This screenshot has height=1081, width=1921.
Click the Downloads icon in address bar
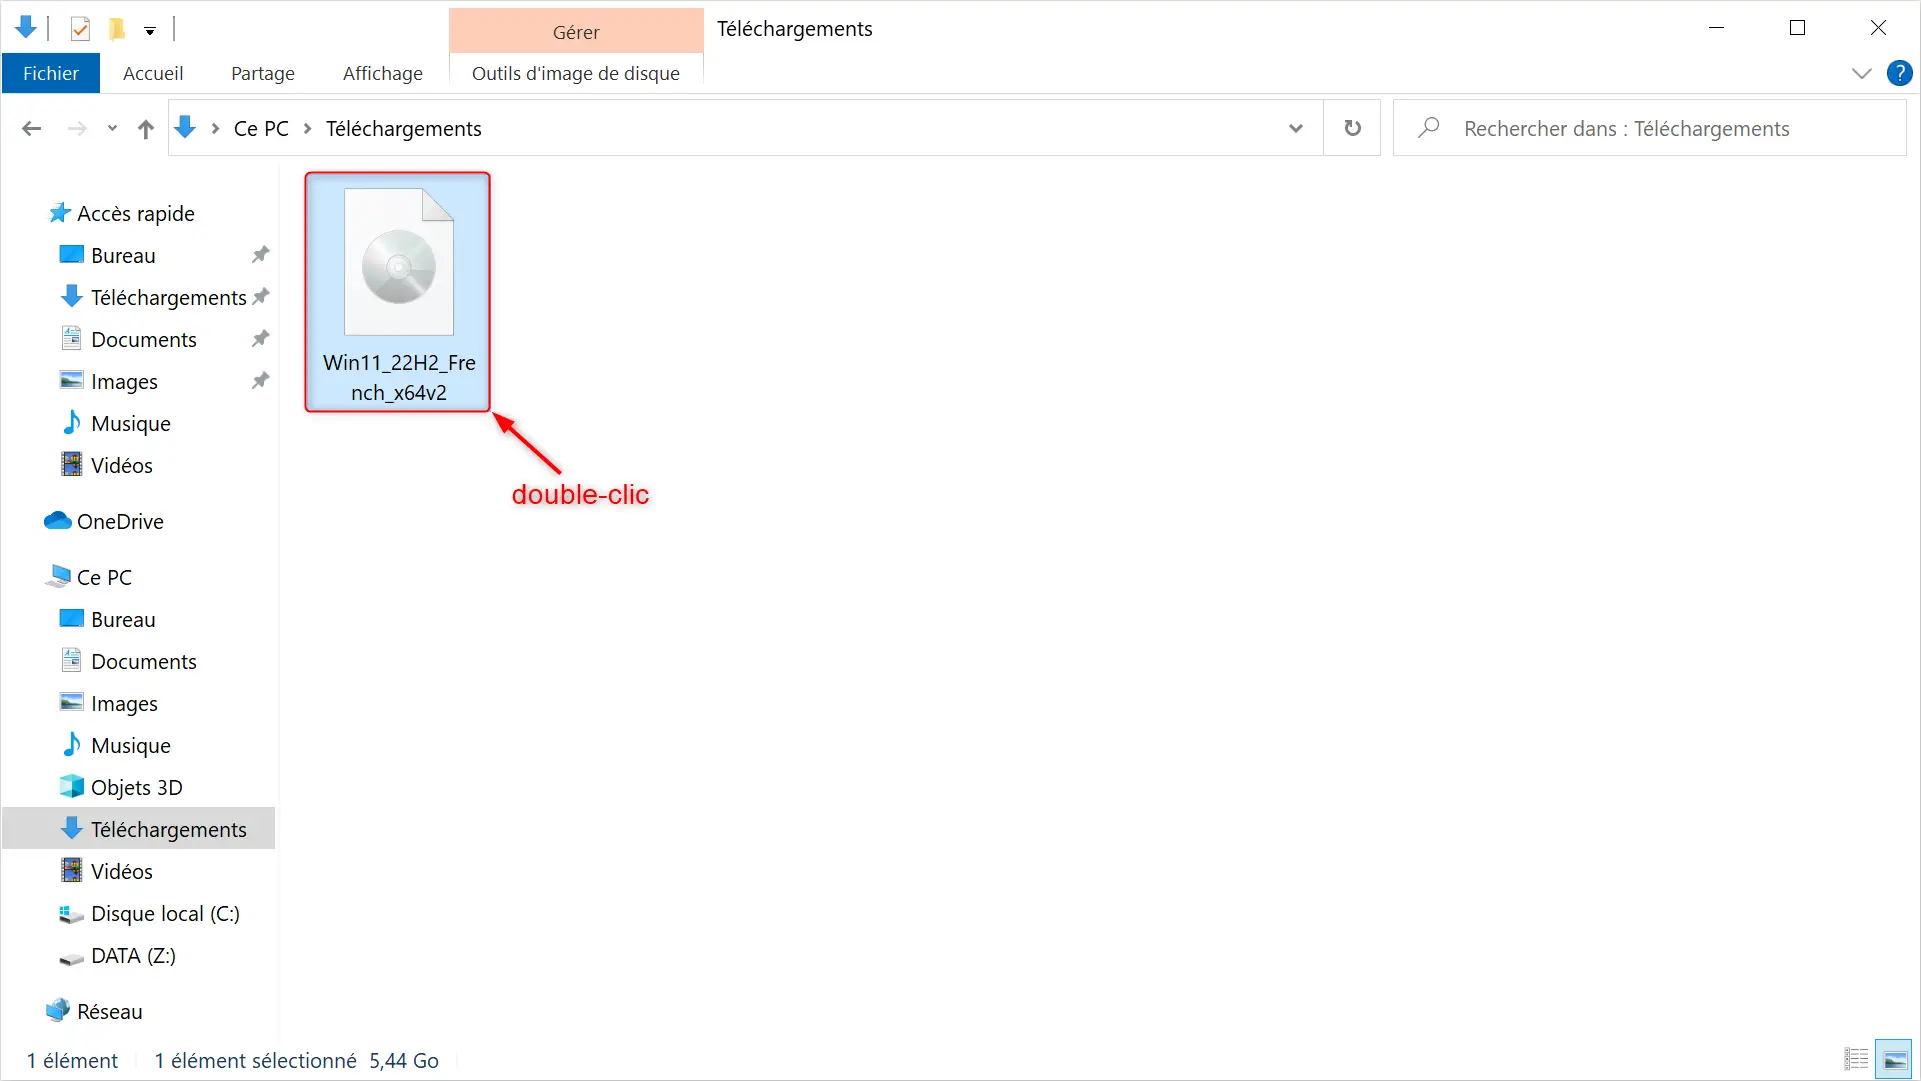point(185,127)
